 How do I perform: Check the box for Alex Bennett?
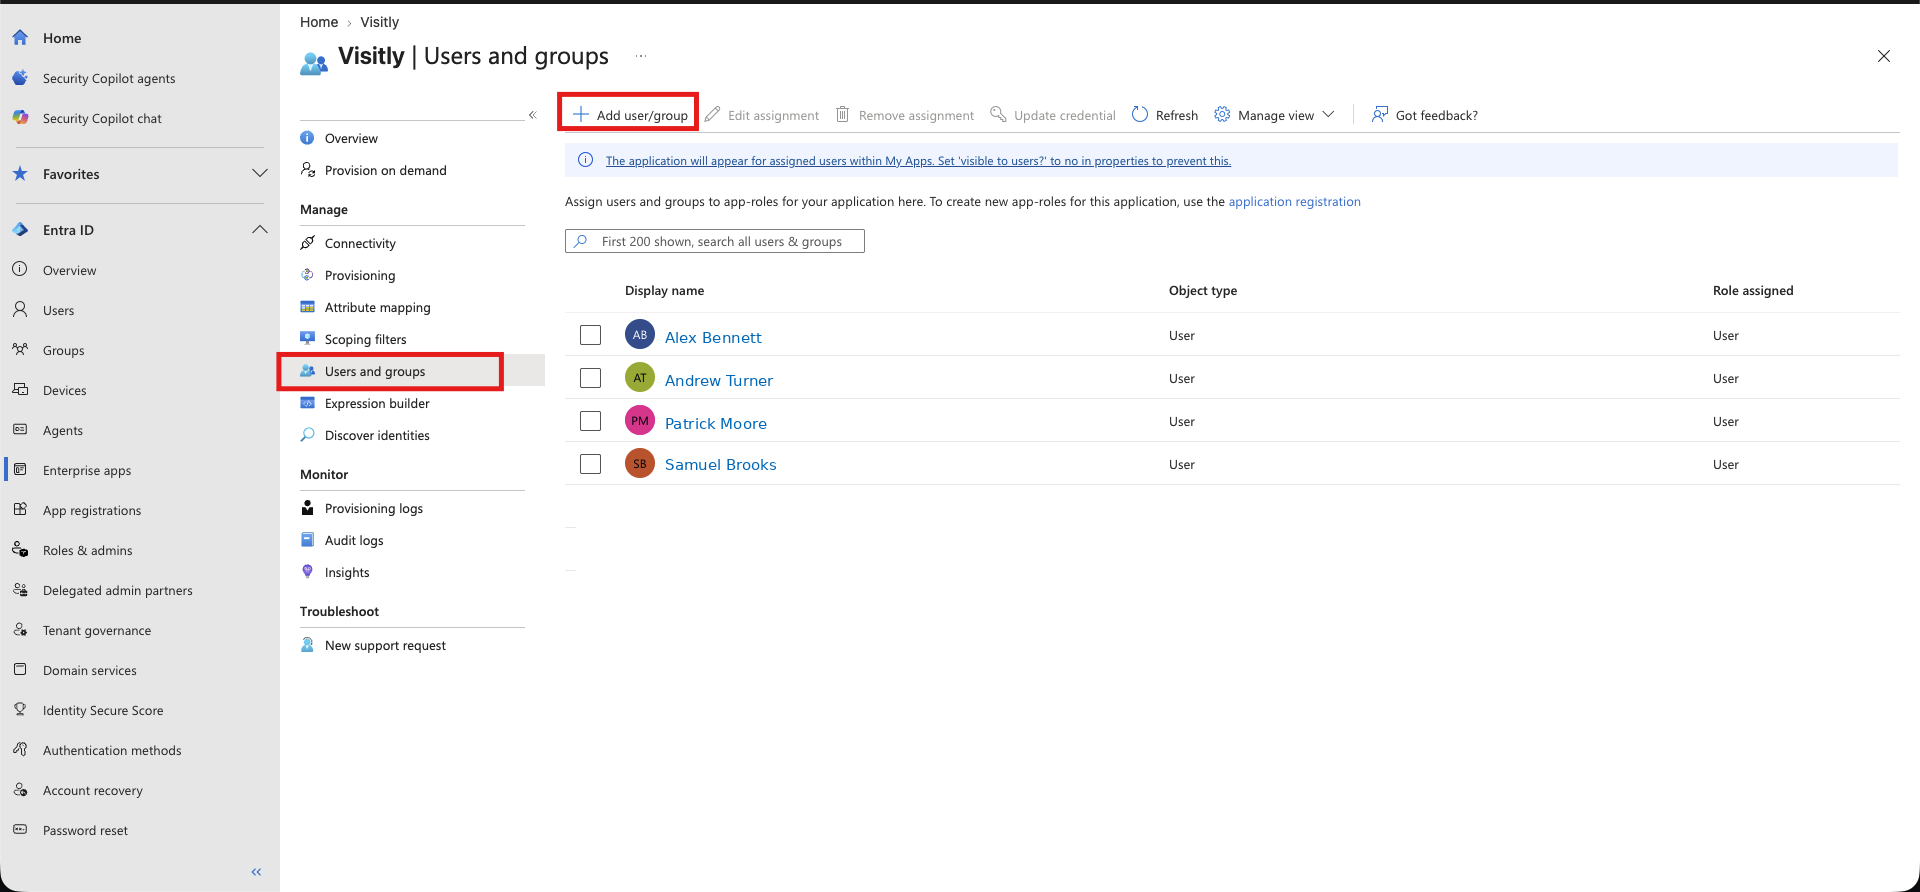591,335
